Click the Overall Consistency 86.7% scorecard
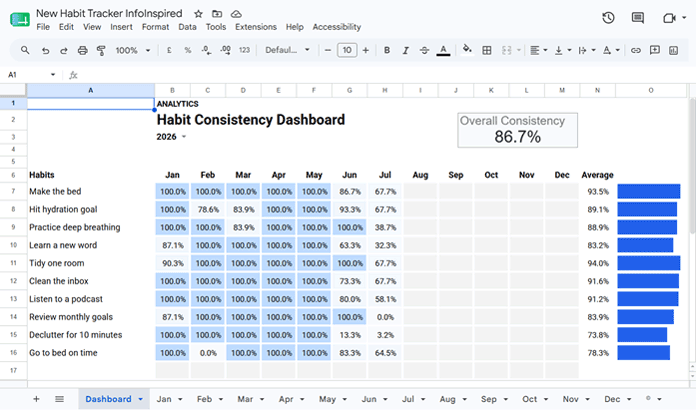This screenshot has width=696, height=410. click(518, 130)
